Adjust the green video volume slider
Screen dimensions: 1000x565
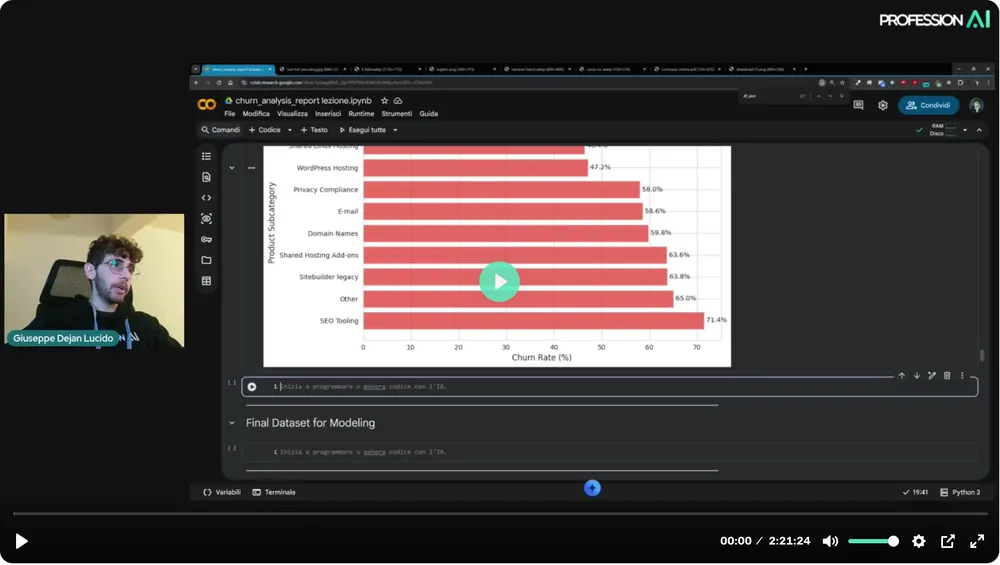click(874, 541)
